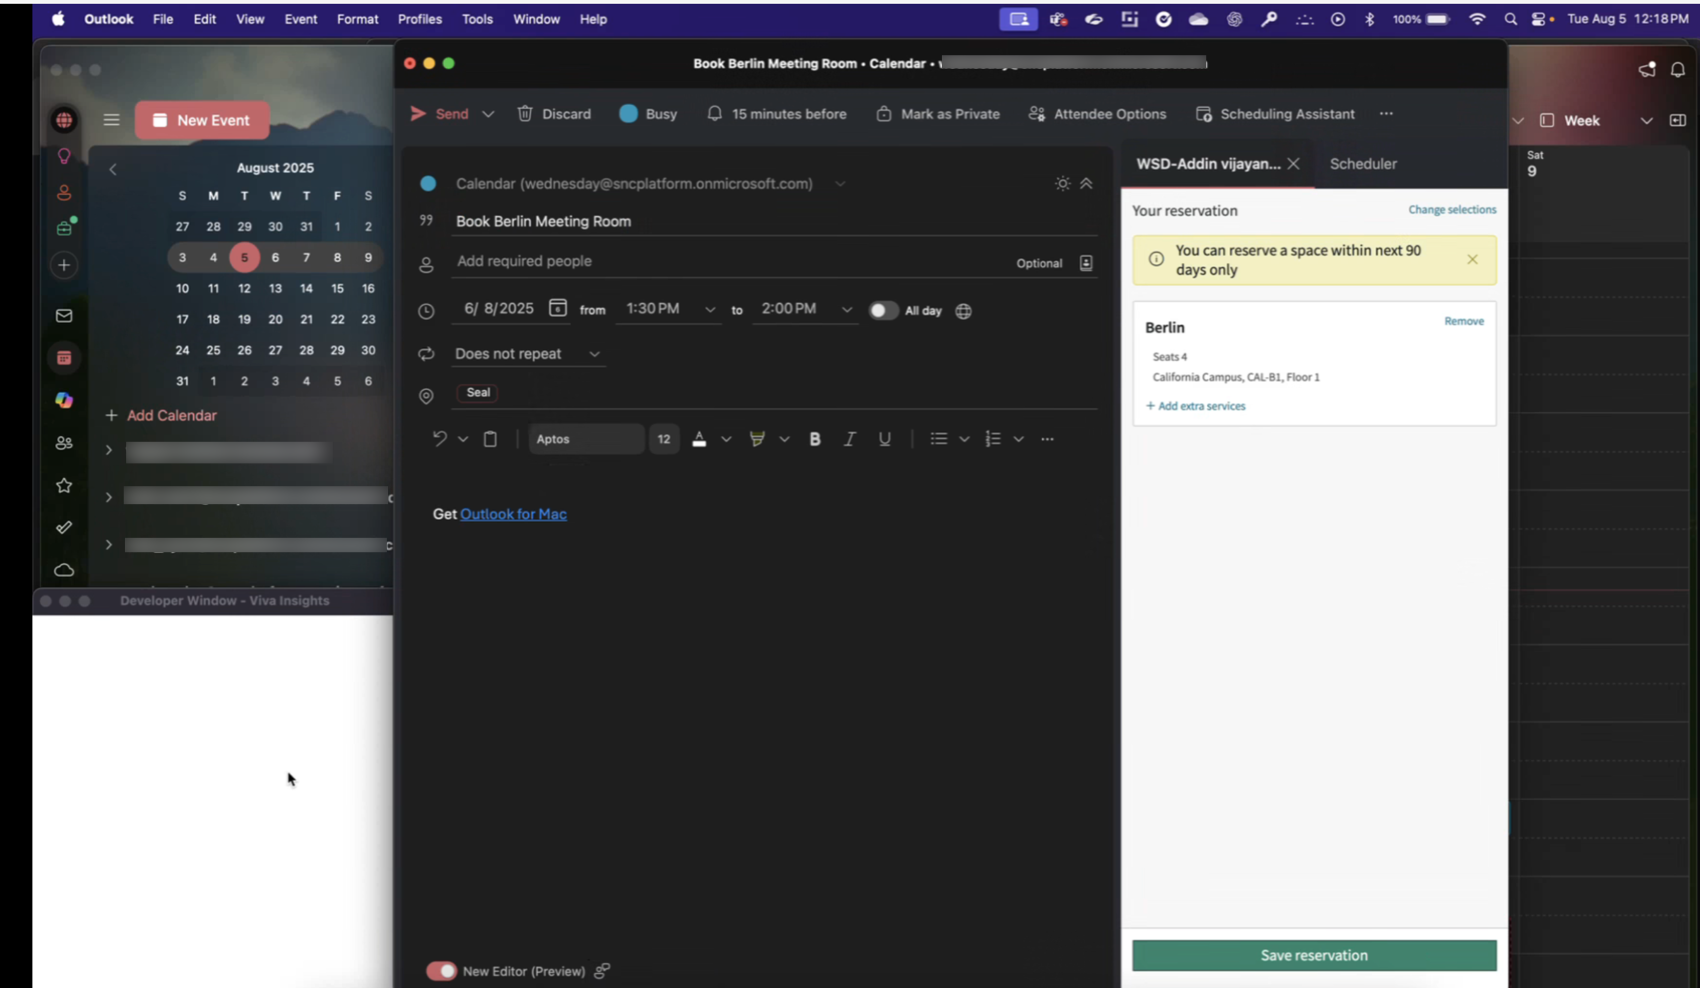
Task: Toggle the hamburger navigation menu
Action: pos(111,120)
